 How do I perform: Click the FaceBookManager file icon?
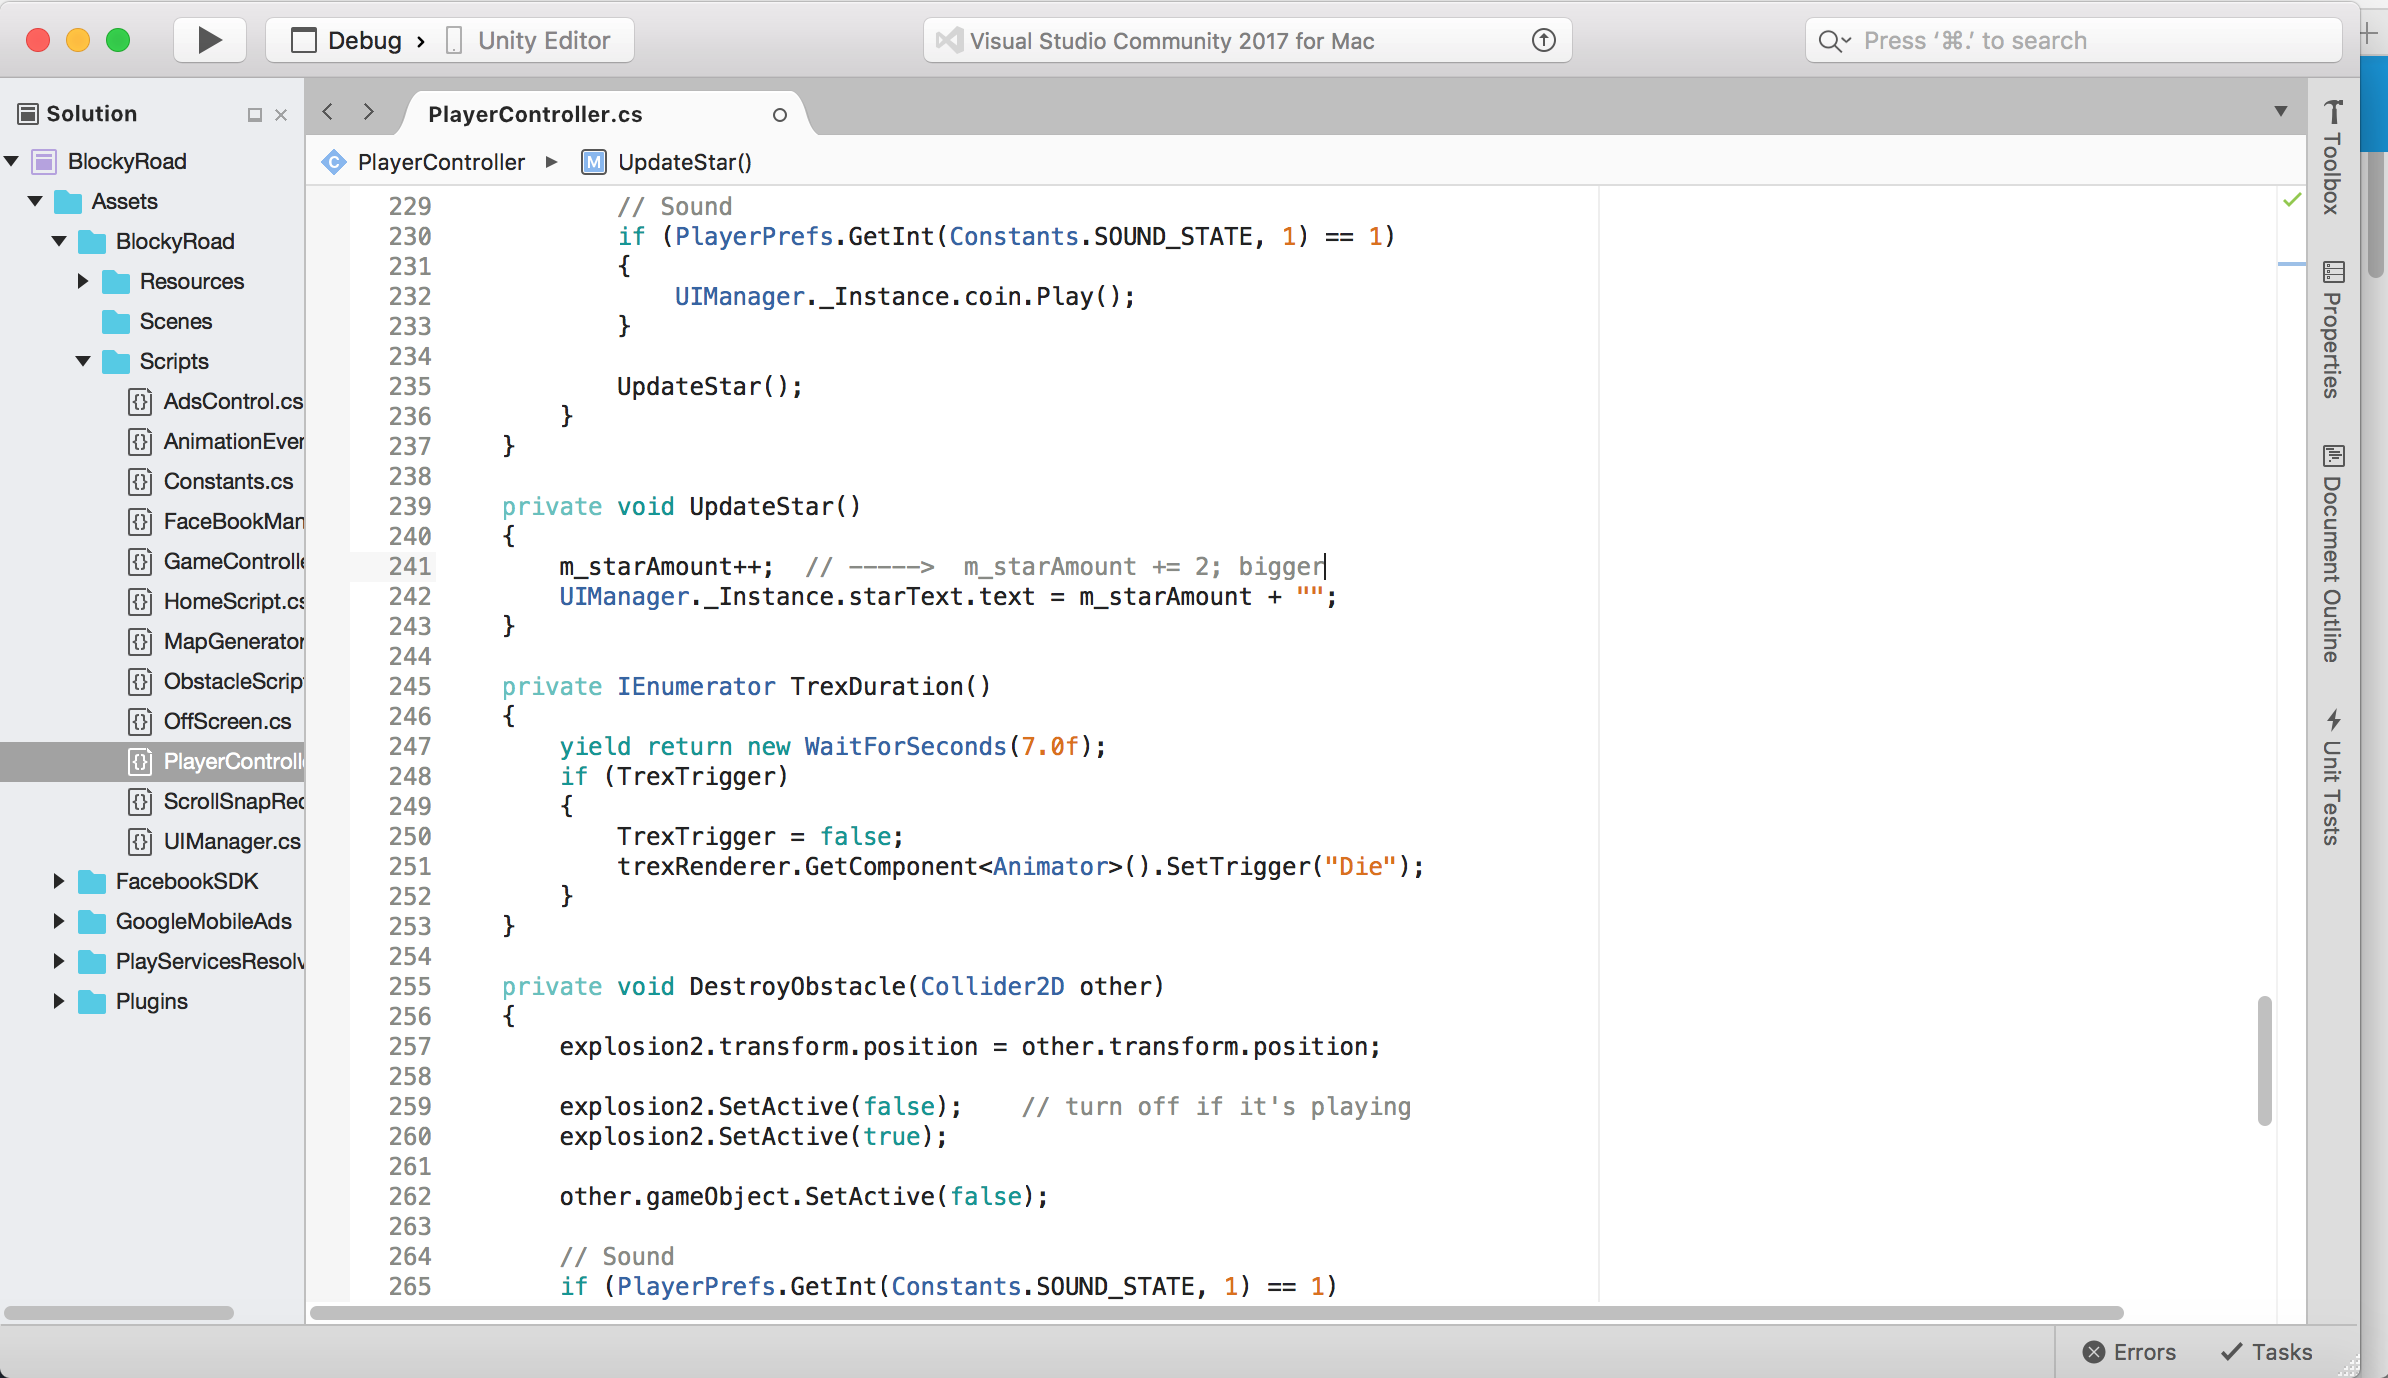click(x=140, y=521)
